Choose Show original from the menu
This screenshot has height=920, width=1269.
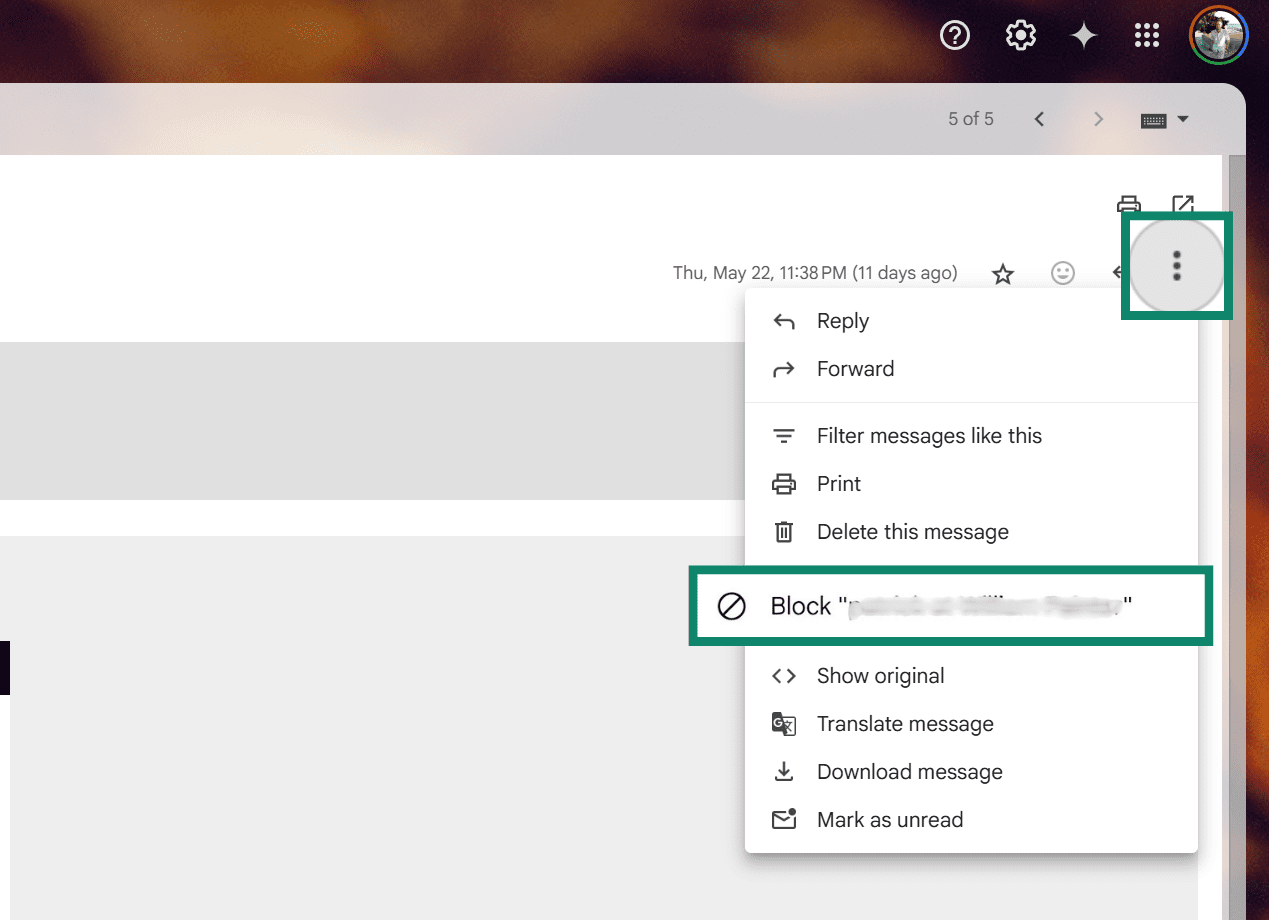pyautogui.click(x=880, y=675)
